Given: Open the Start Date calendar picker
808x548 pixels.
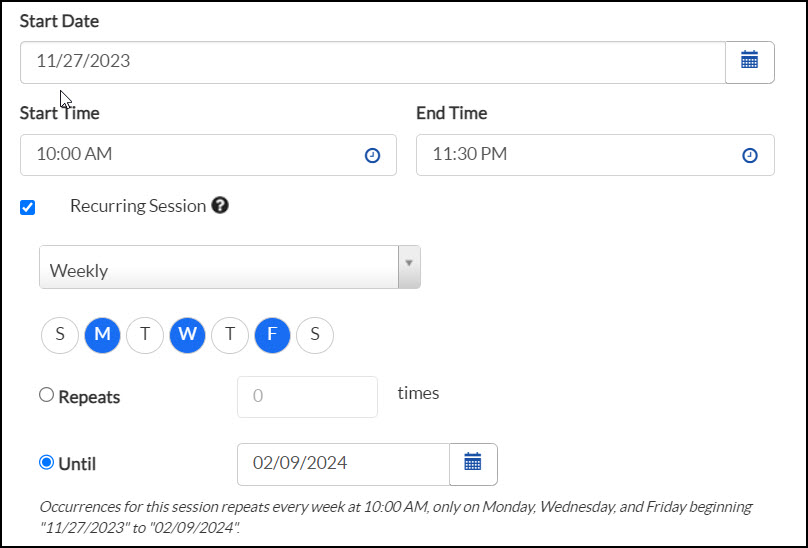Looking at the screenshot, I should [749, 62].
